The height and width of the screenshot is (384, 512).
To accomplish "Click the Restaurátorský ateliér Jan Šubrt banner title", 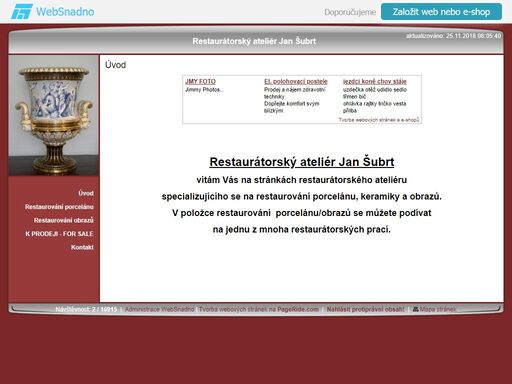I will point(254,41).
